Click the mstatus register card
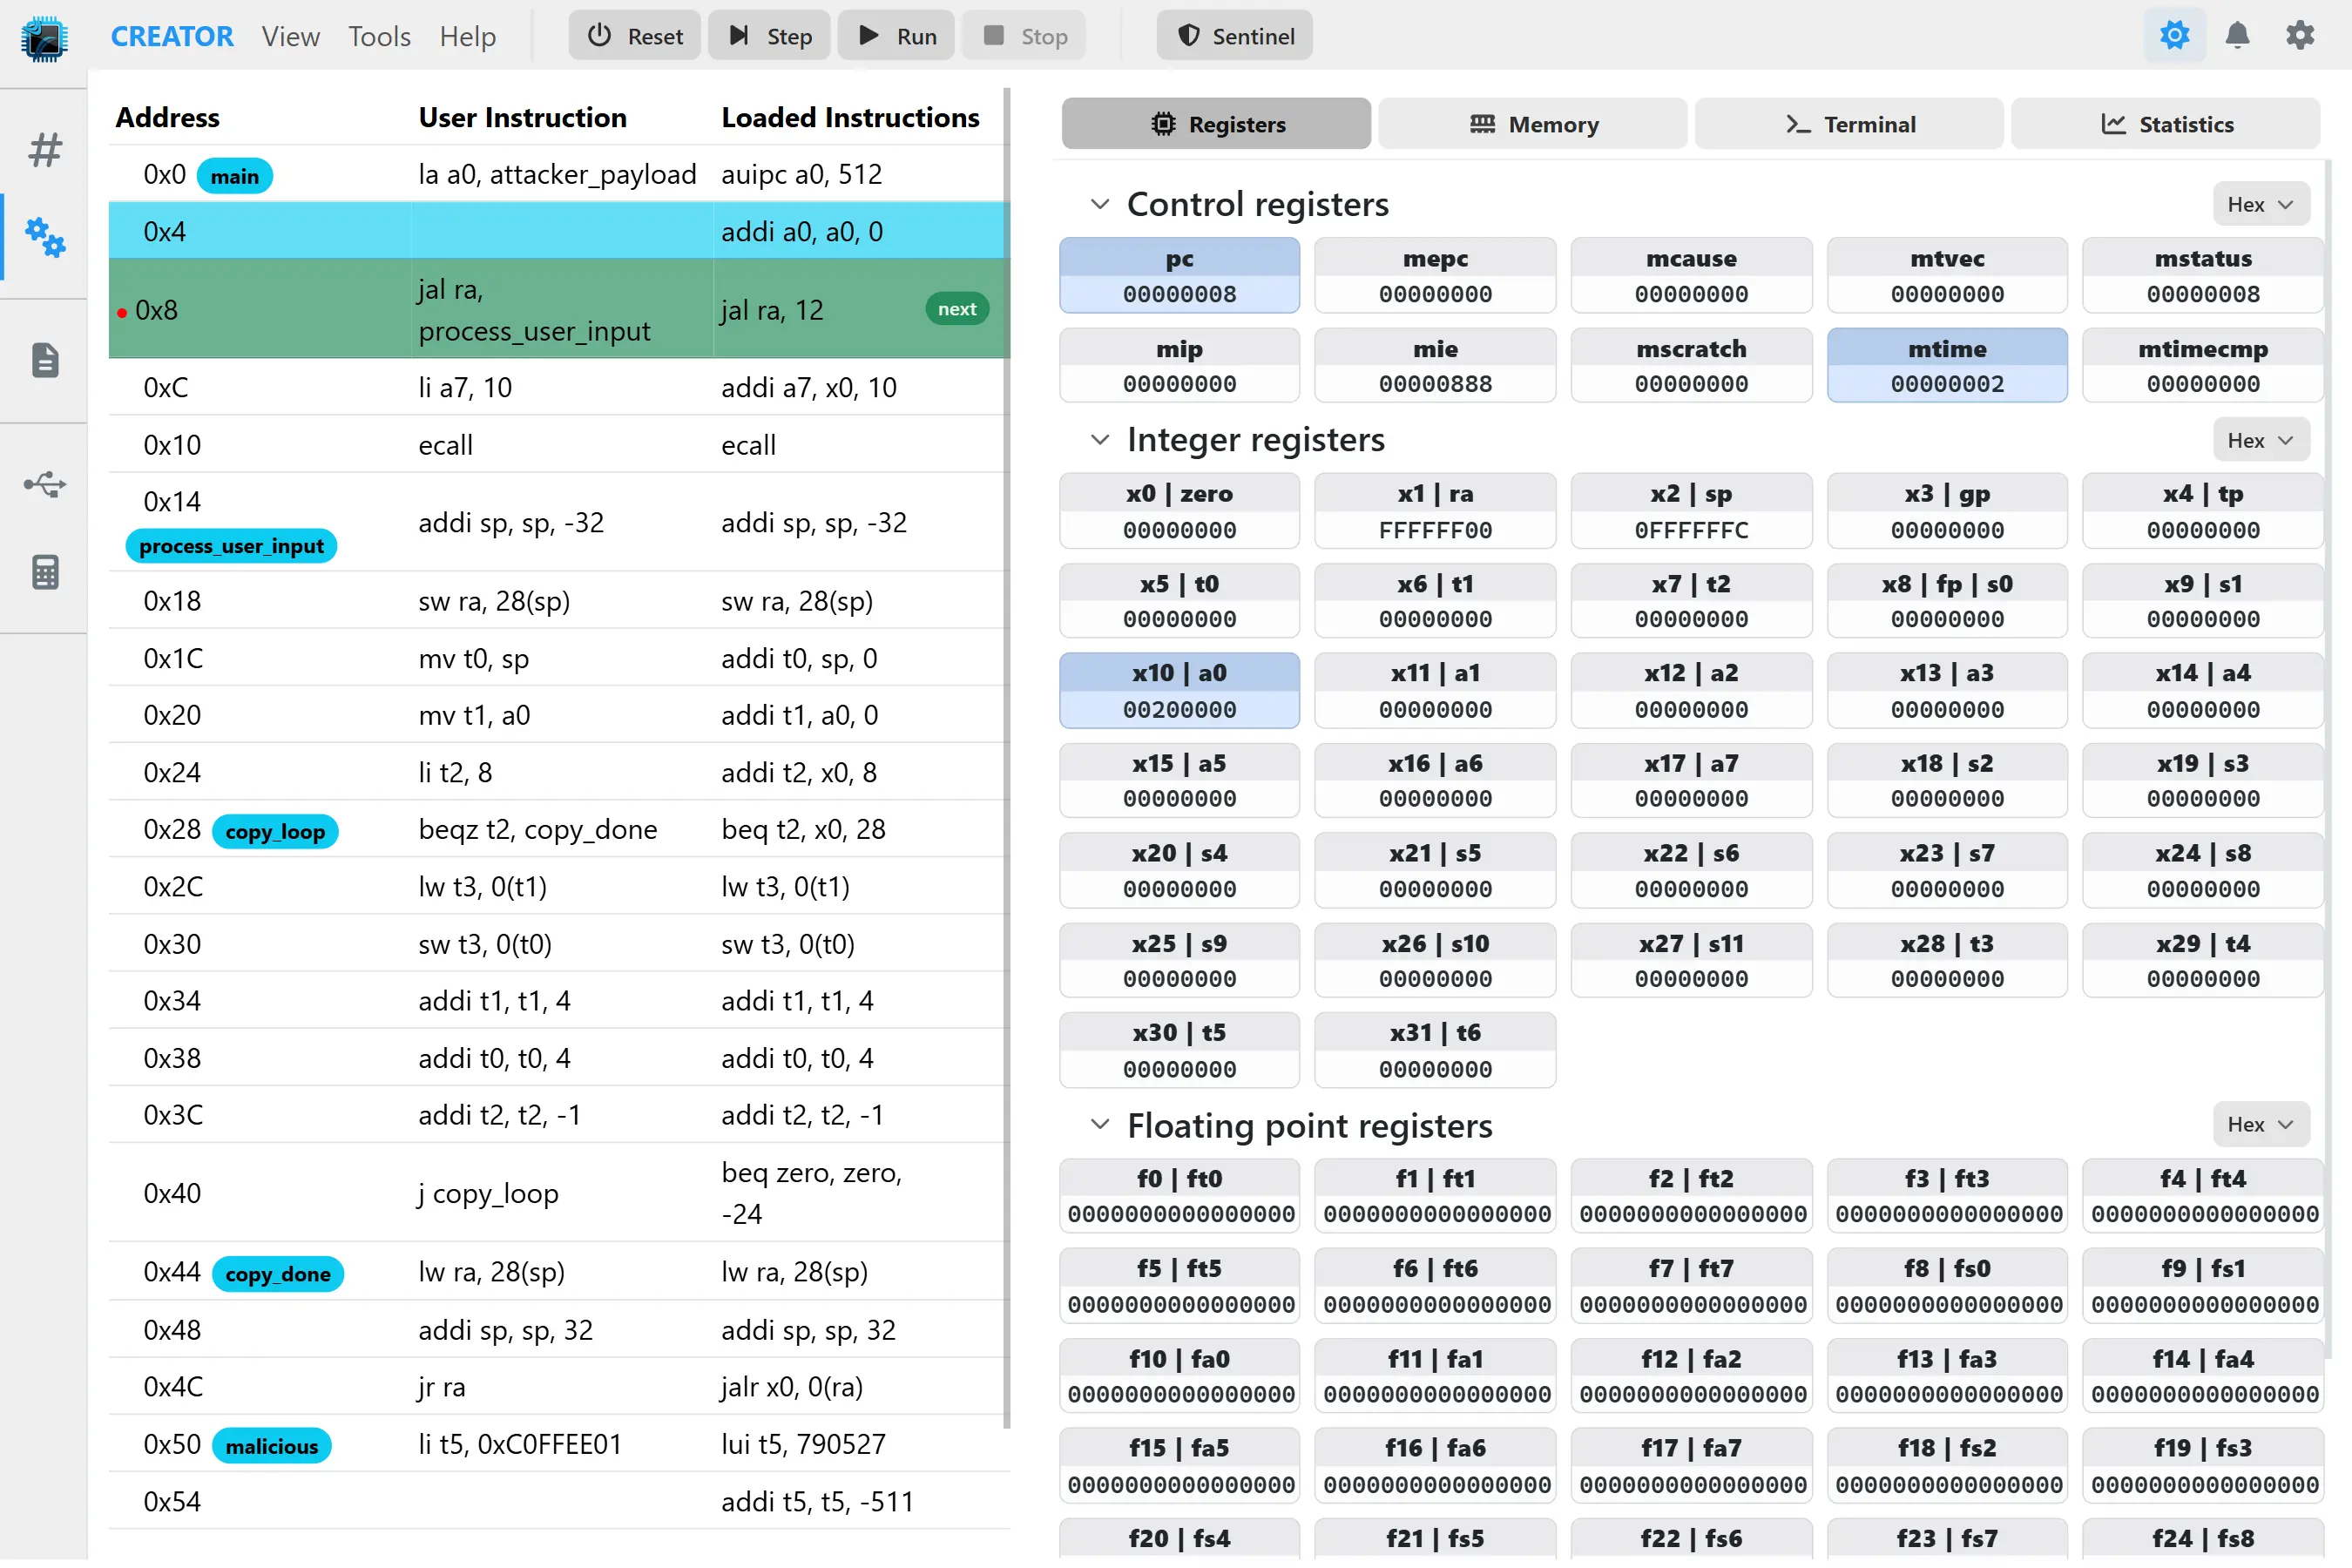Screen dimensions: 2352x1568 pyautogui.click(x=2203, y=276)
